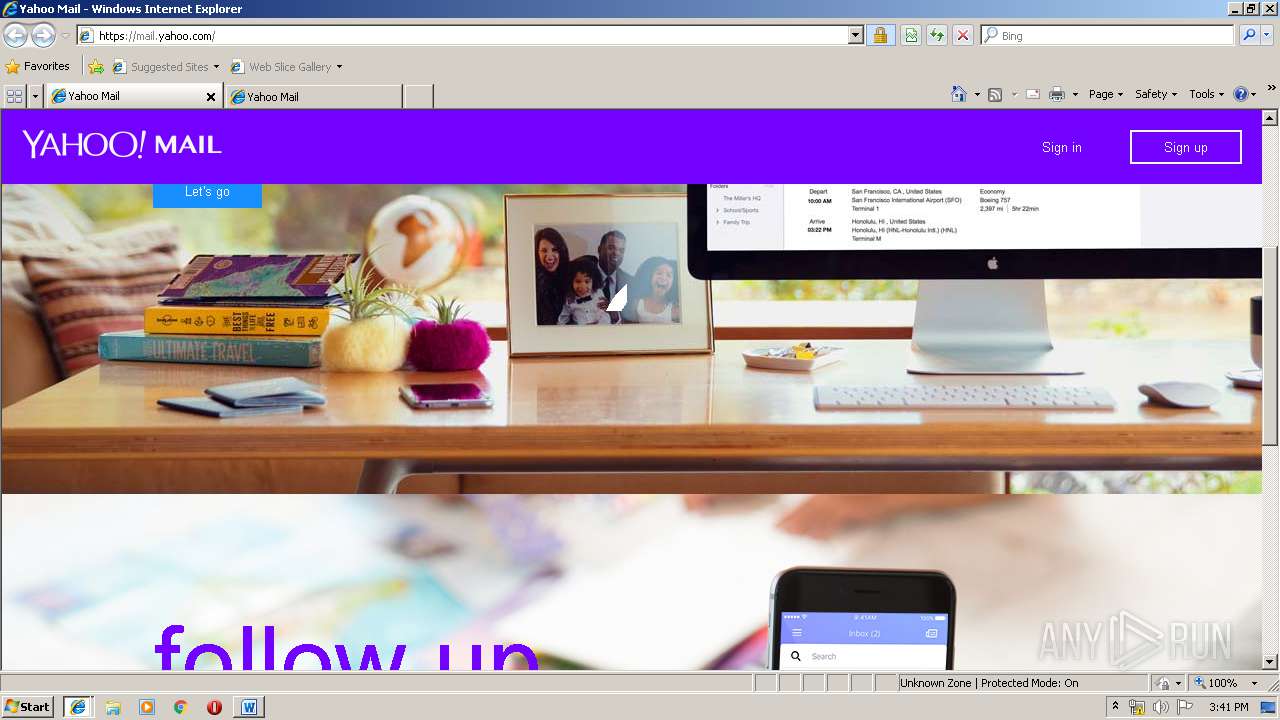
Task: Click the network tray icon
Action: pyautogui.click(x=1137, y=707)
